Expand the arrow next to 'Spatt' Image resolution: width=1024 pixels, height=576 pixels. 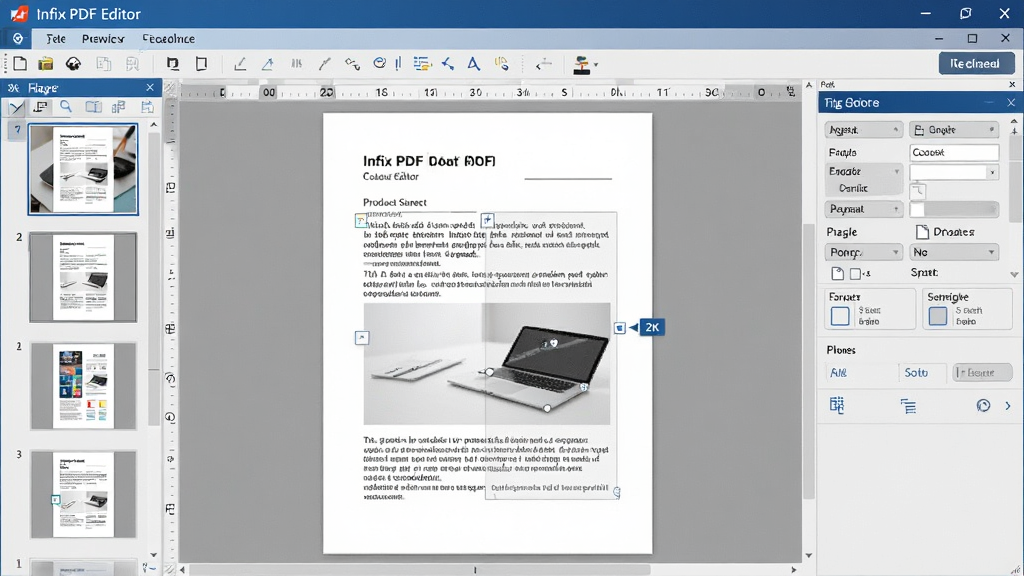[x=1014, y=274]
